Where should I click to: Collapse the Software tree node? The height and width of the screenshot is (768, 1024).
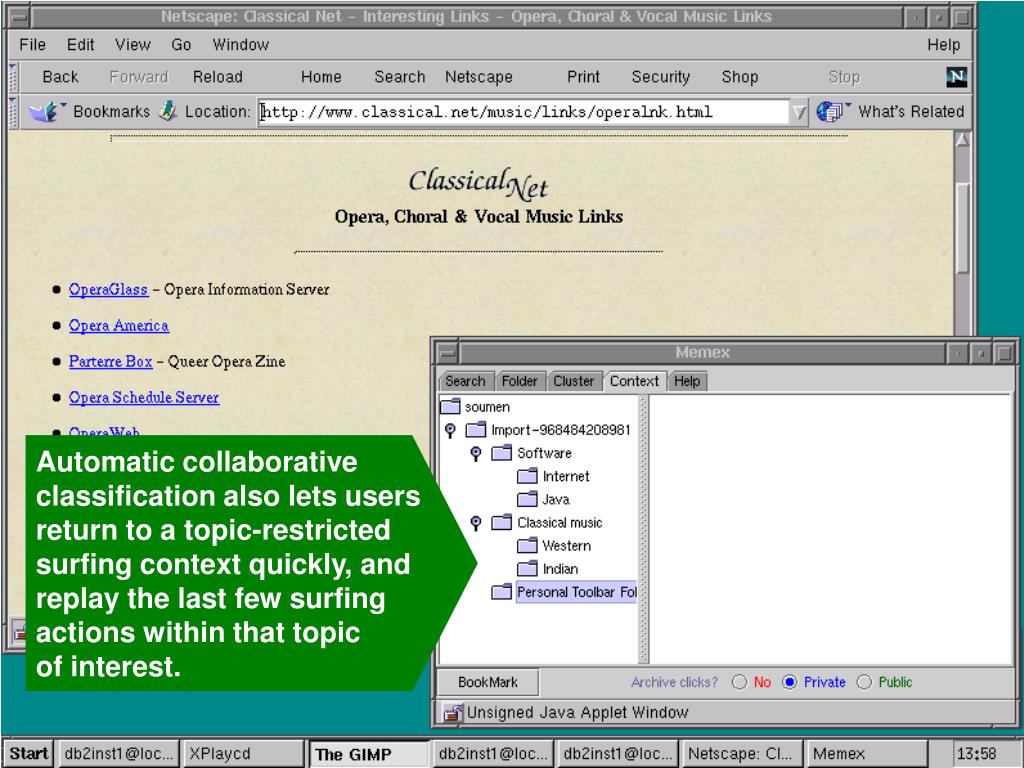(475, 453)
